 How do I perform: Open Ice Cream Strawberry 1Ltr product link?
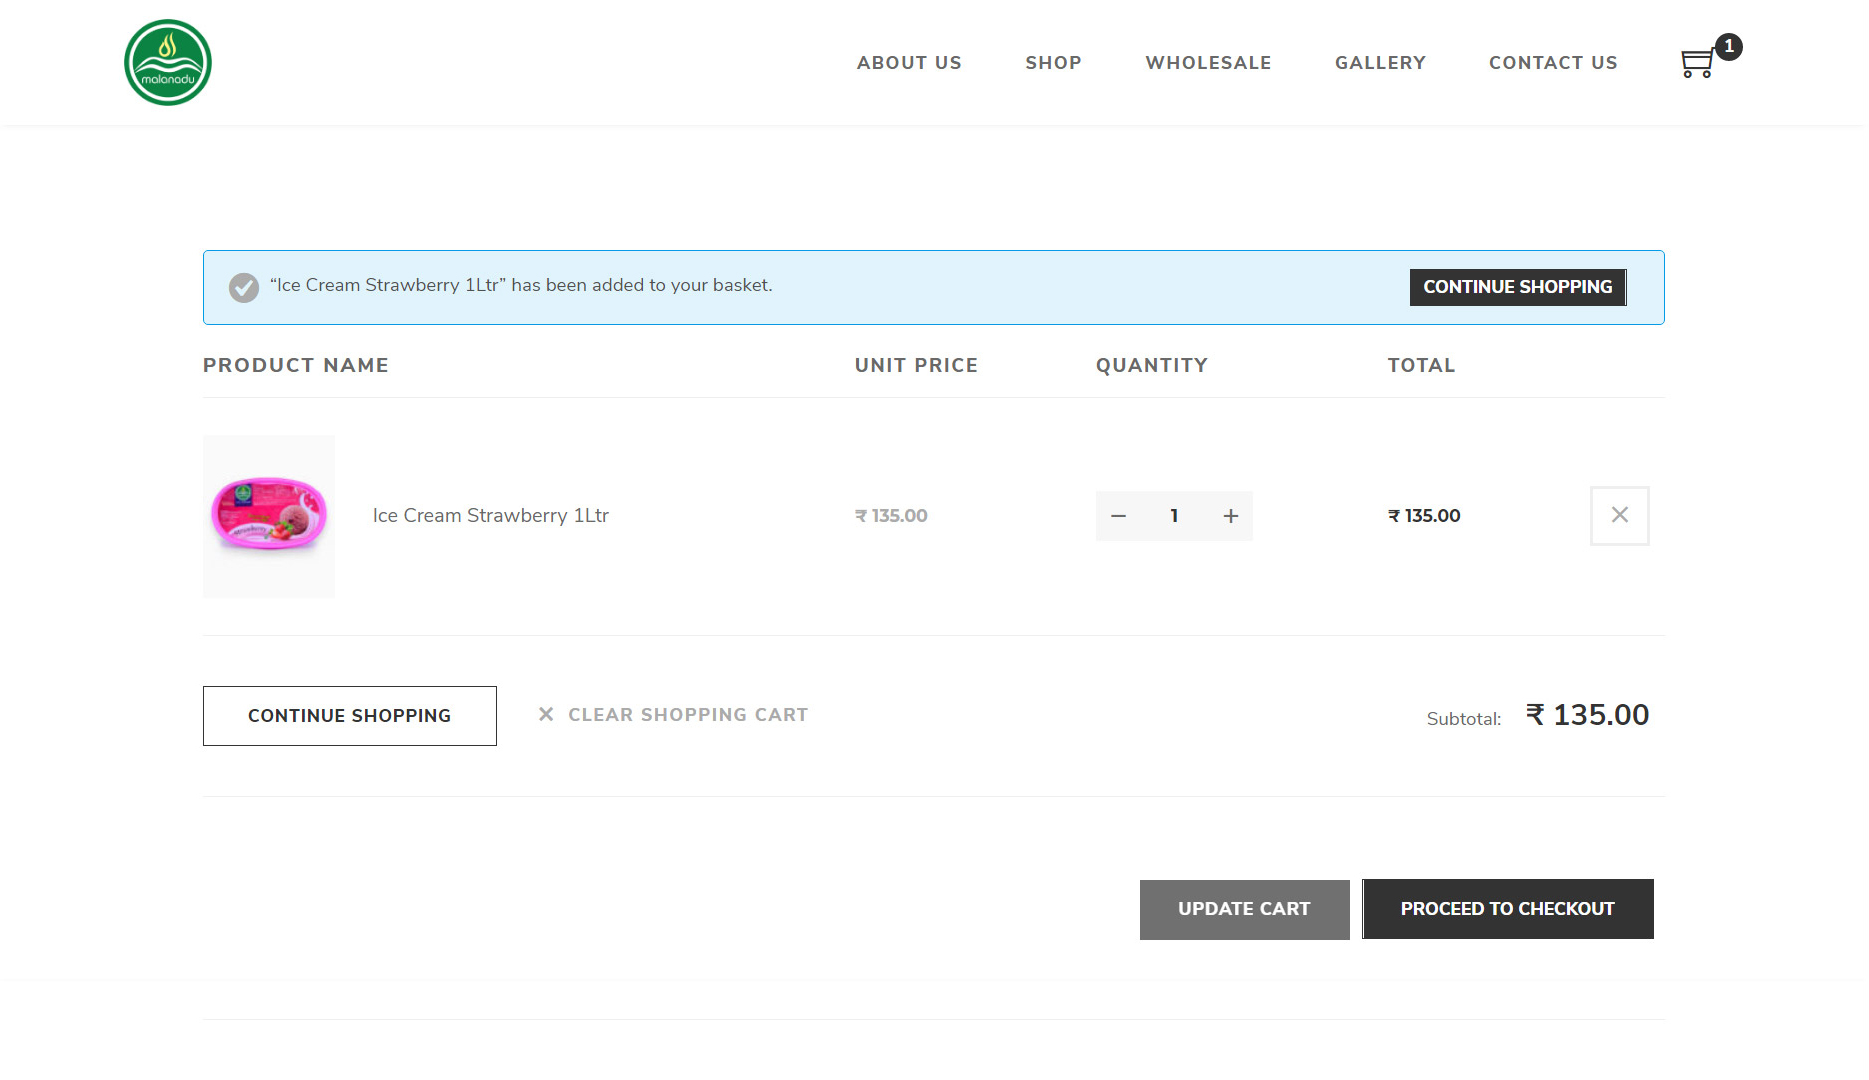coord(491,515)
